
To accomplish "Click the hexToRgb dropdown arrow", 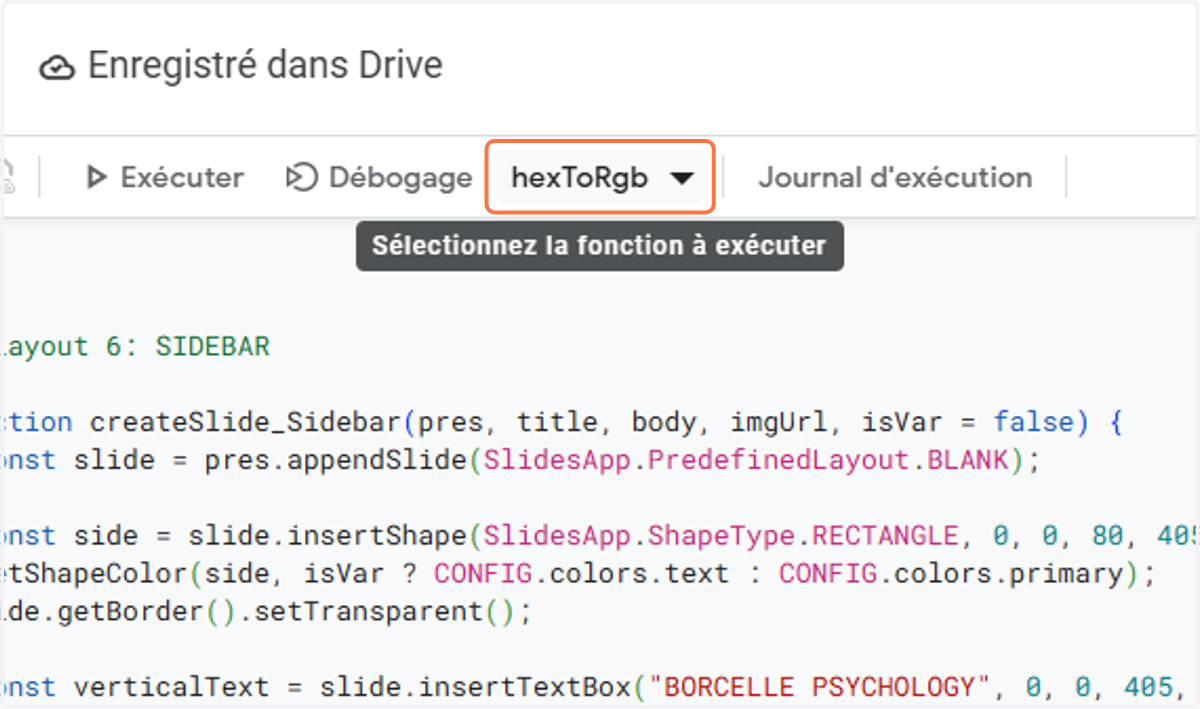I will (x=681, y=179).
